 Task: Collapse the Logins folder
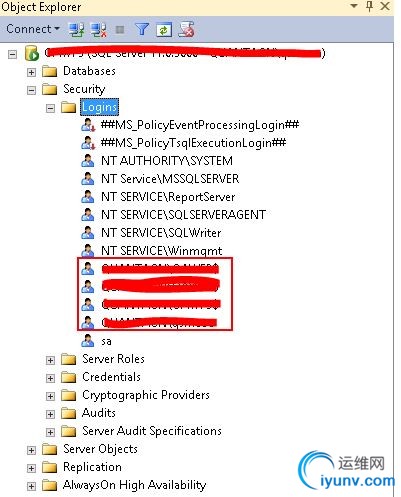click(50, 108)
